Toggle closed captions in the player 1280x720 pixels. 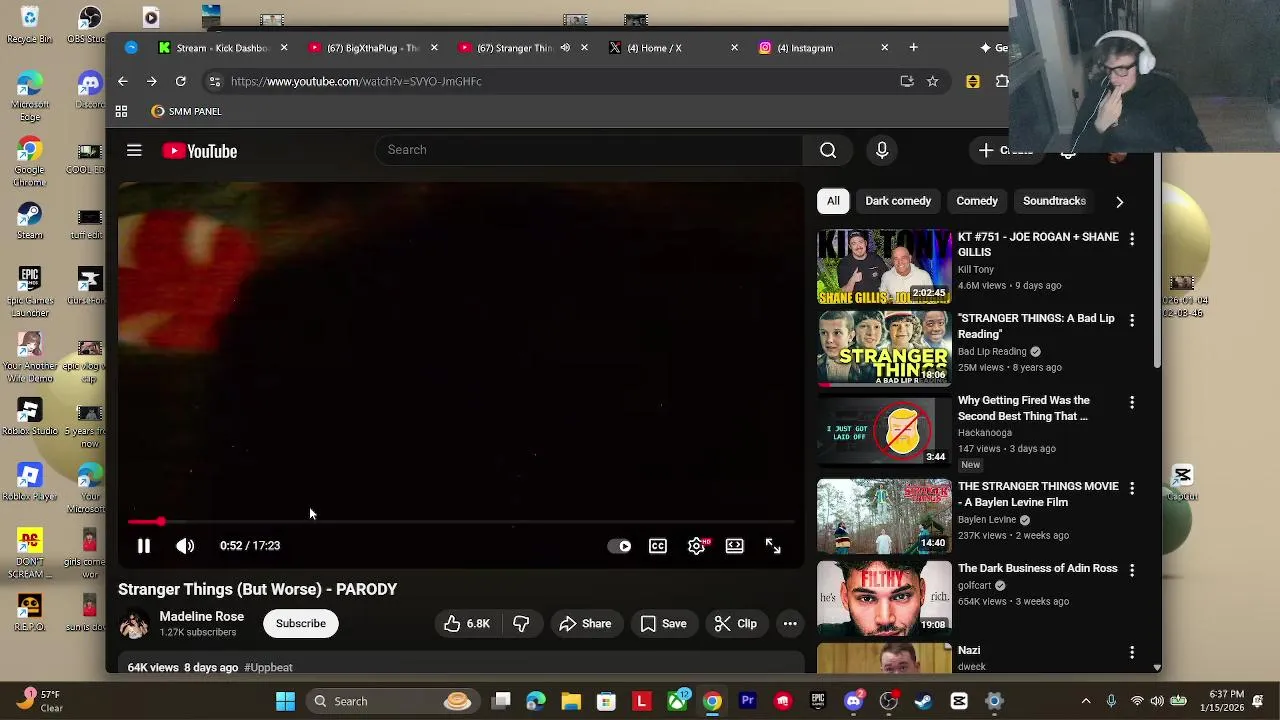tap(658, 546)
